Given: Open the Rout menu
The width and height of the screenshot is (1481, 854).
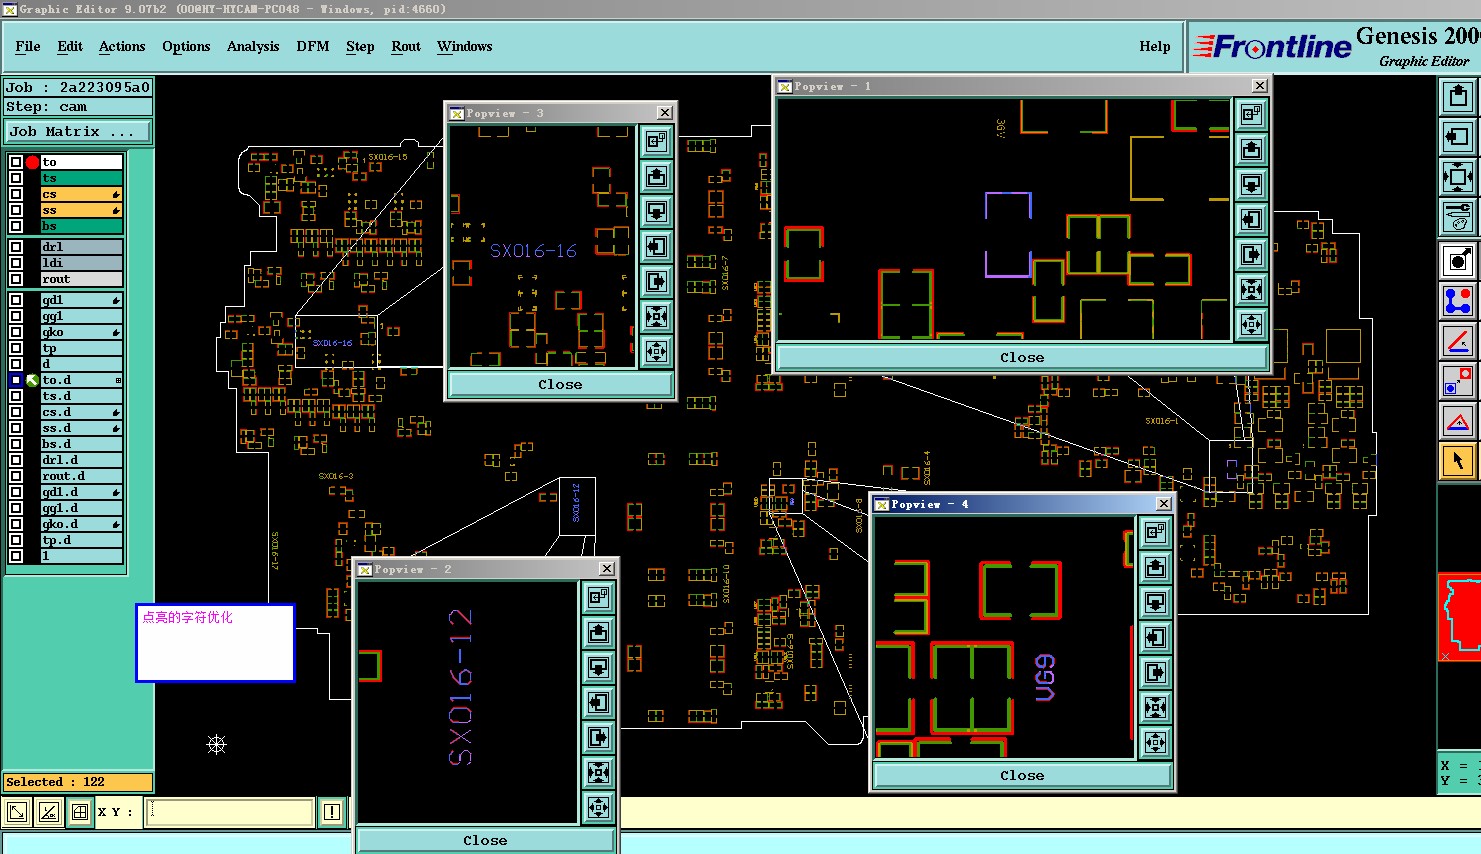Looking at the screenshot, I should click(x=406, y=47).
